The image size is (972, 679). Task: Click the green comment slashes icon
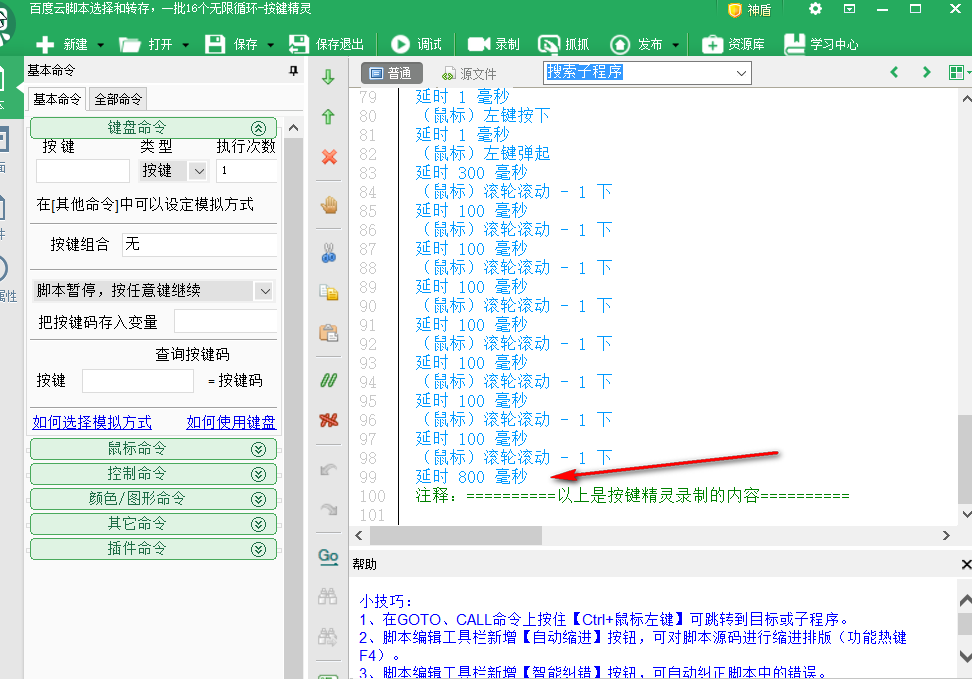tap(329, 380)
